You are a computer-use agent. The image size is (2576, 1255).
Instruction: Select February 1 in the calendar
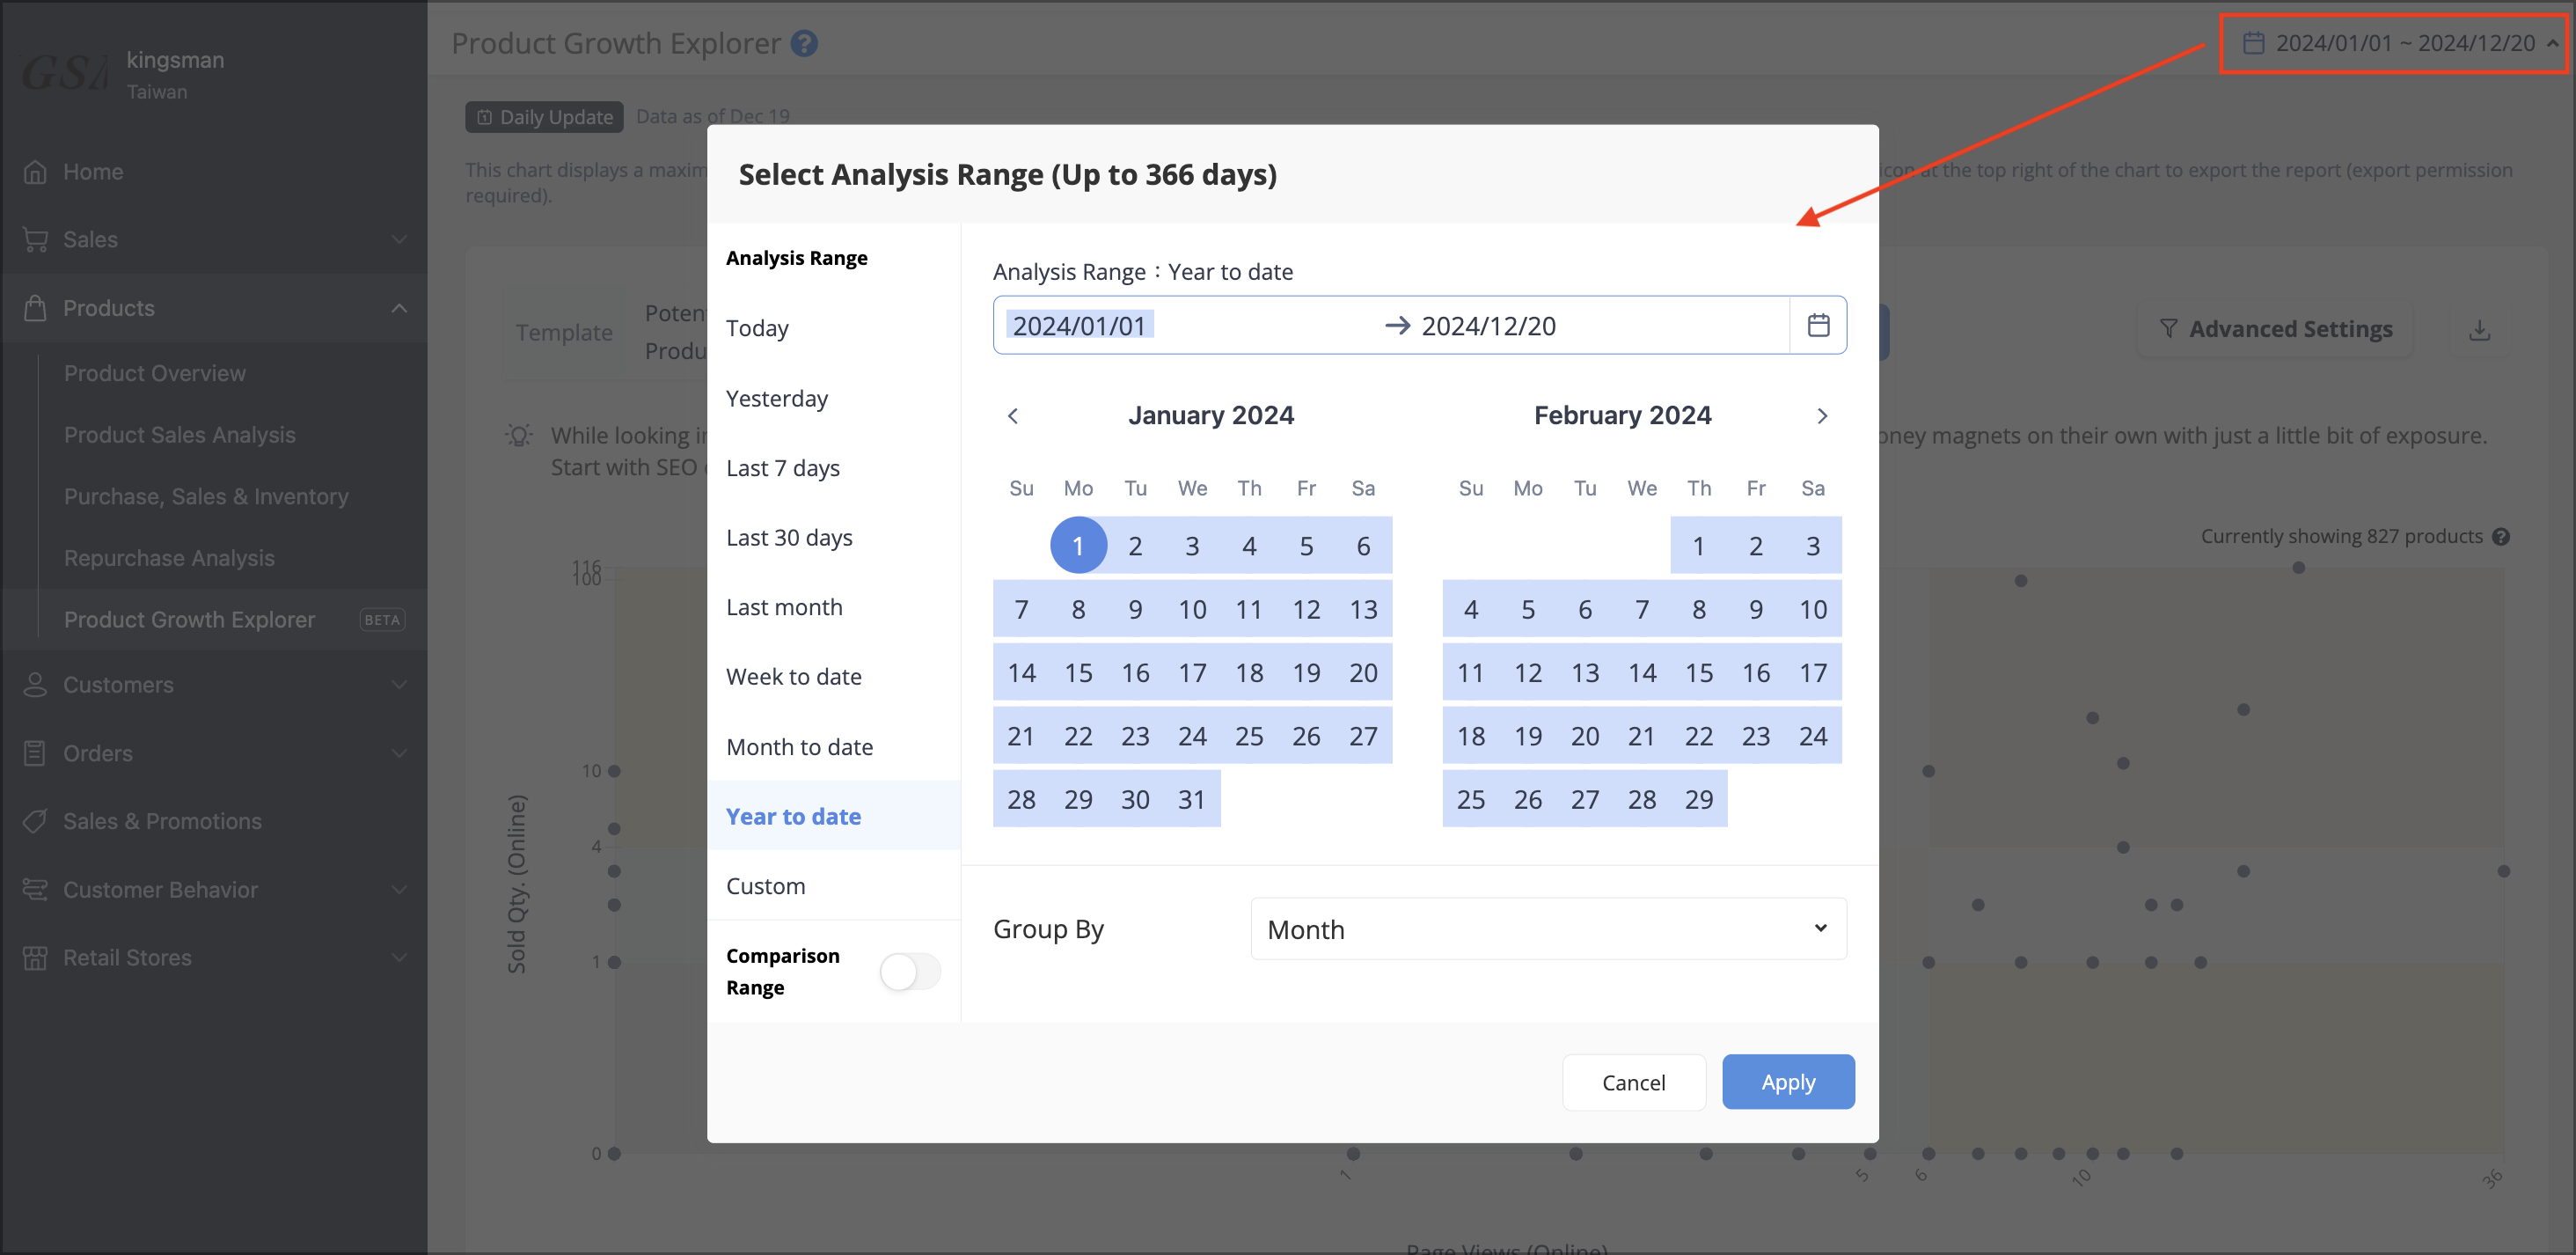pyautogui.click(x=1699, y=545)
